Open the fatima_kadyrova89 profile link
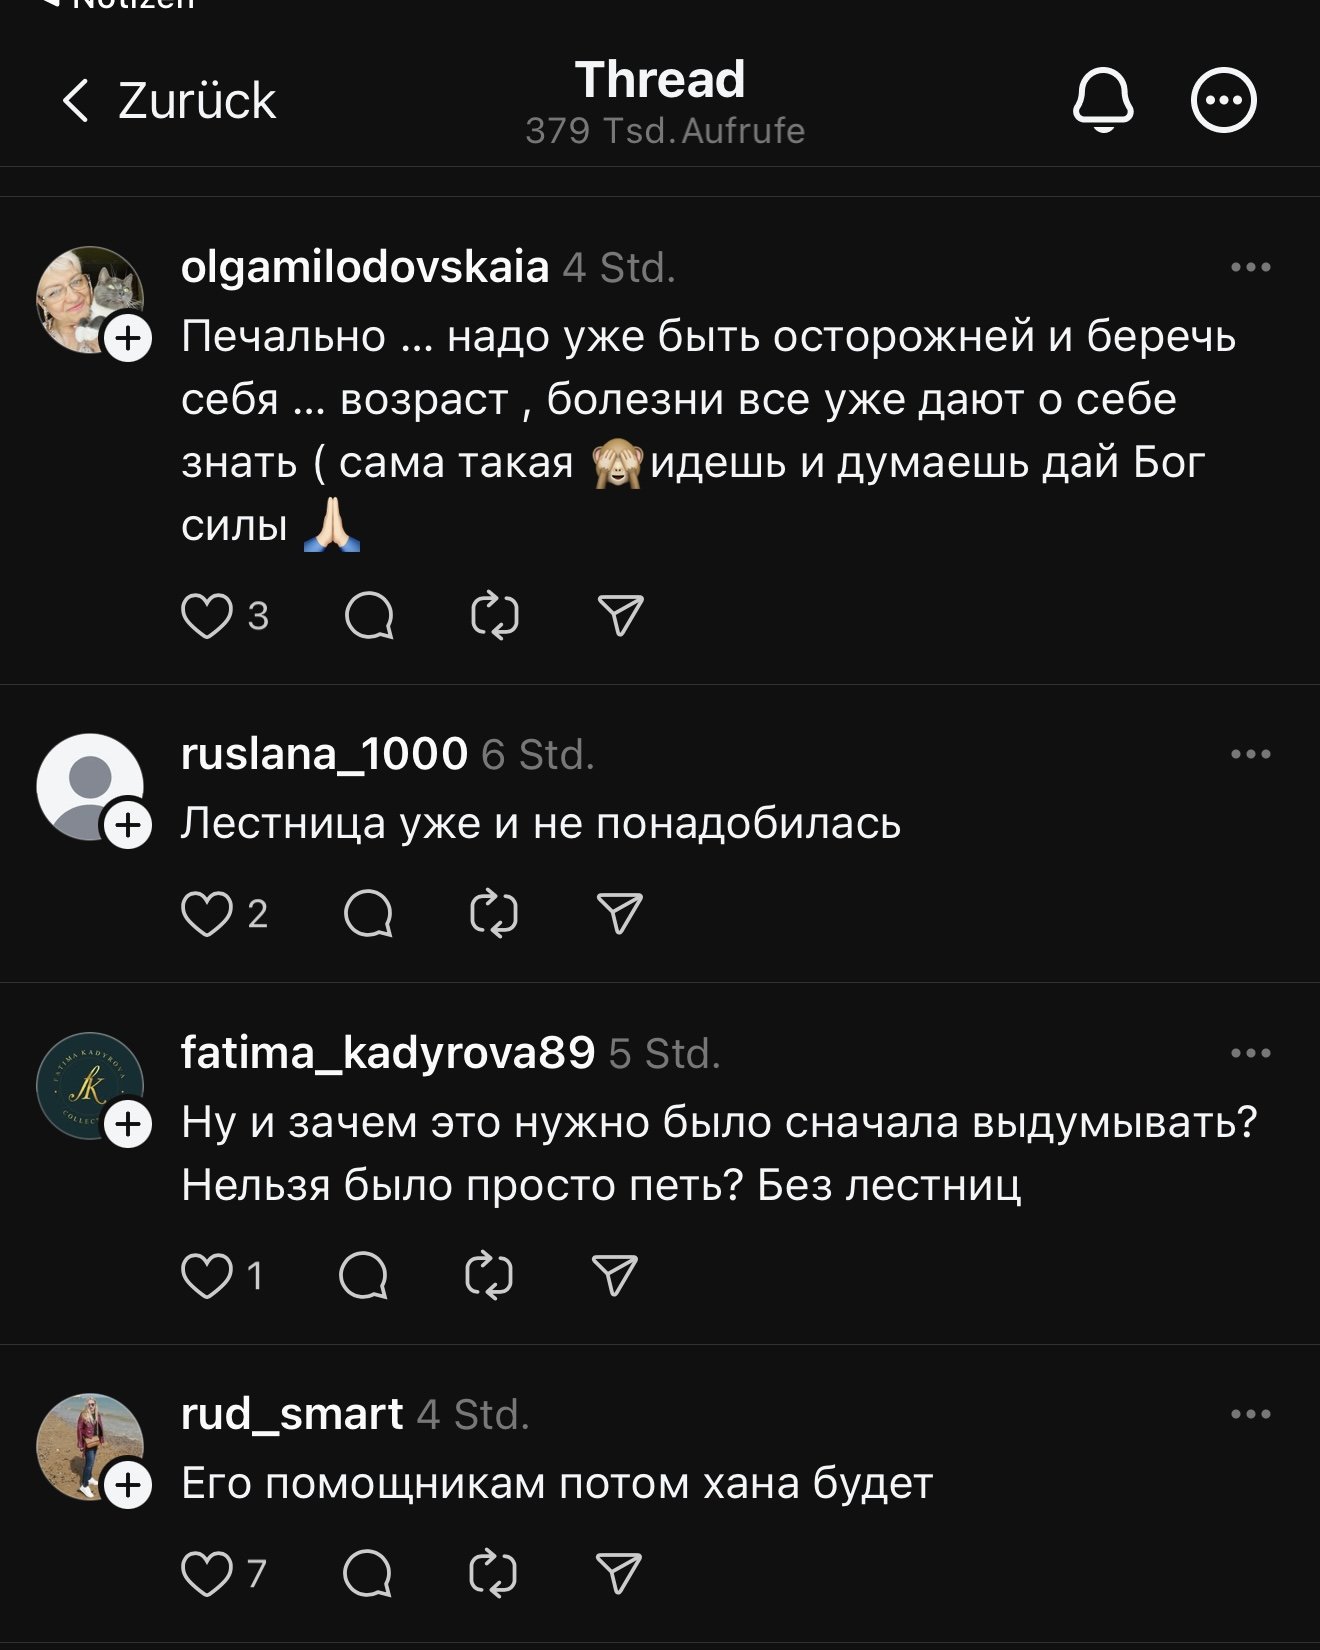The image size is (1320, 1650). (x=387, y=1053)
